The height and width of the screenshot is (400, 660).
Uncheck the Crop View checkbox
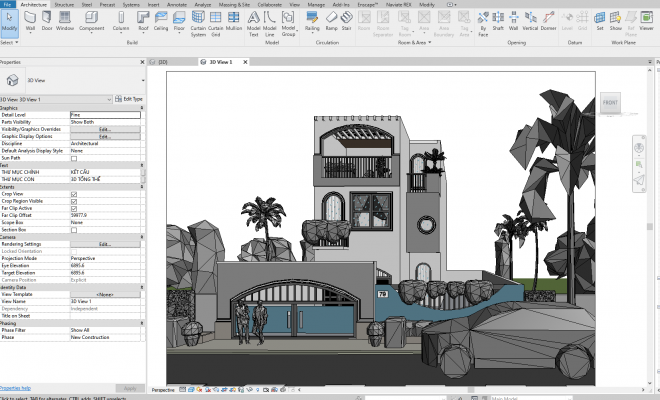pos(73,193)
